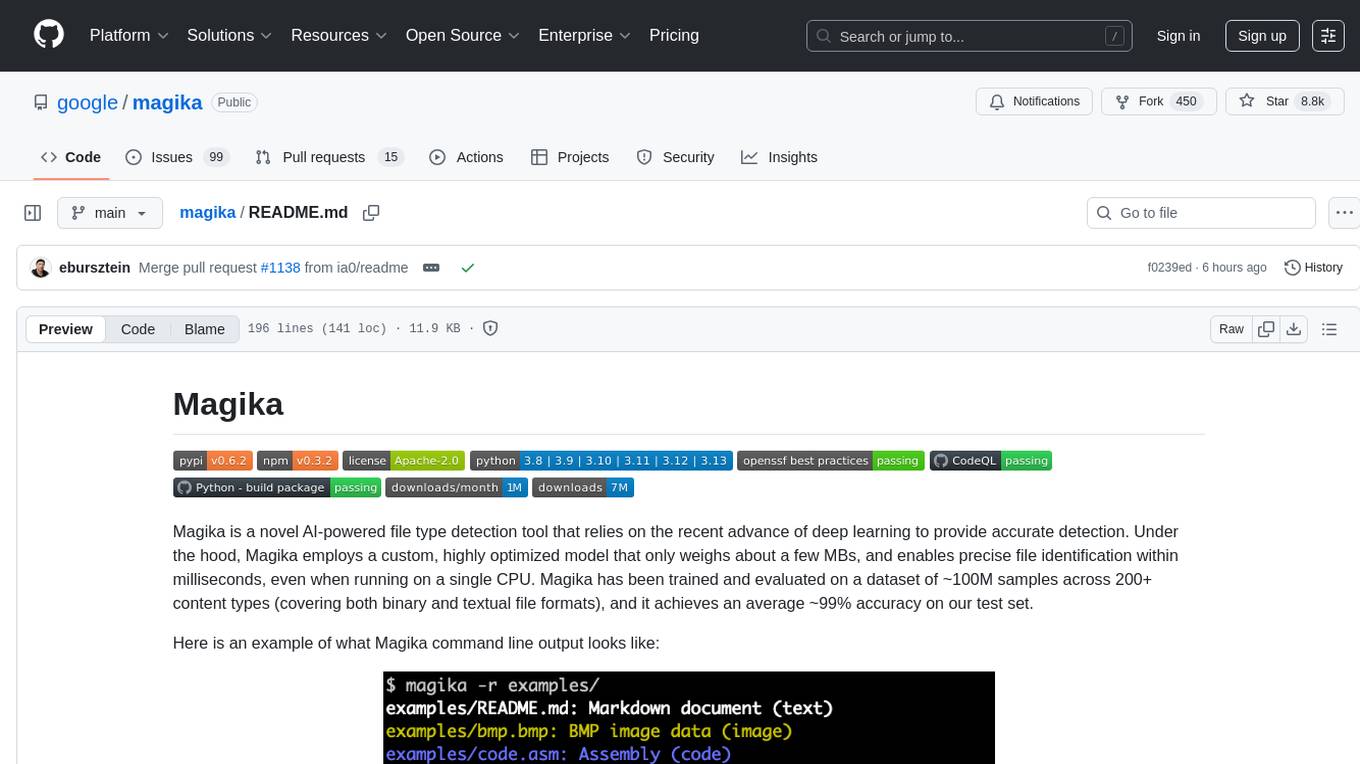Image resolution: width=1360 pixels, height=764 pixels.
Task: Show commit status checks checkmark
Action: pos(467,268)
